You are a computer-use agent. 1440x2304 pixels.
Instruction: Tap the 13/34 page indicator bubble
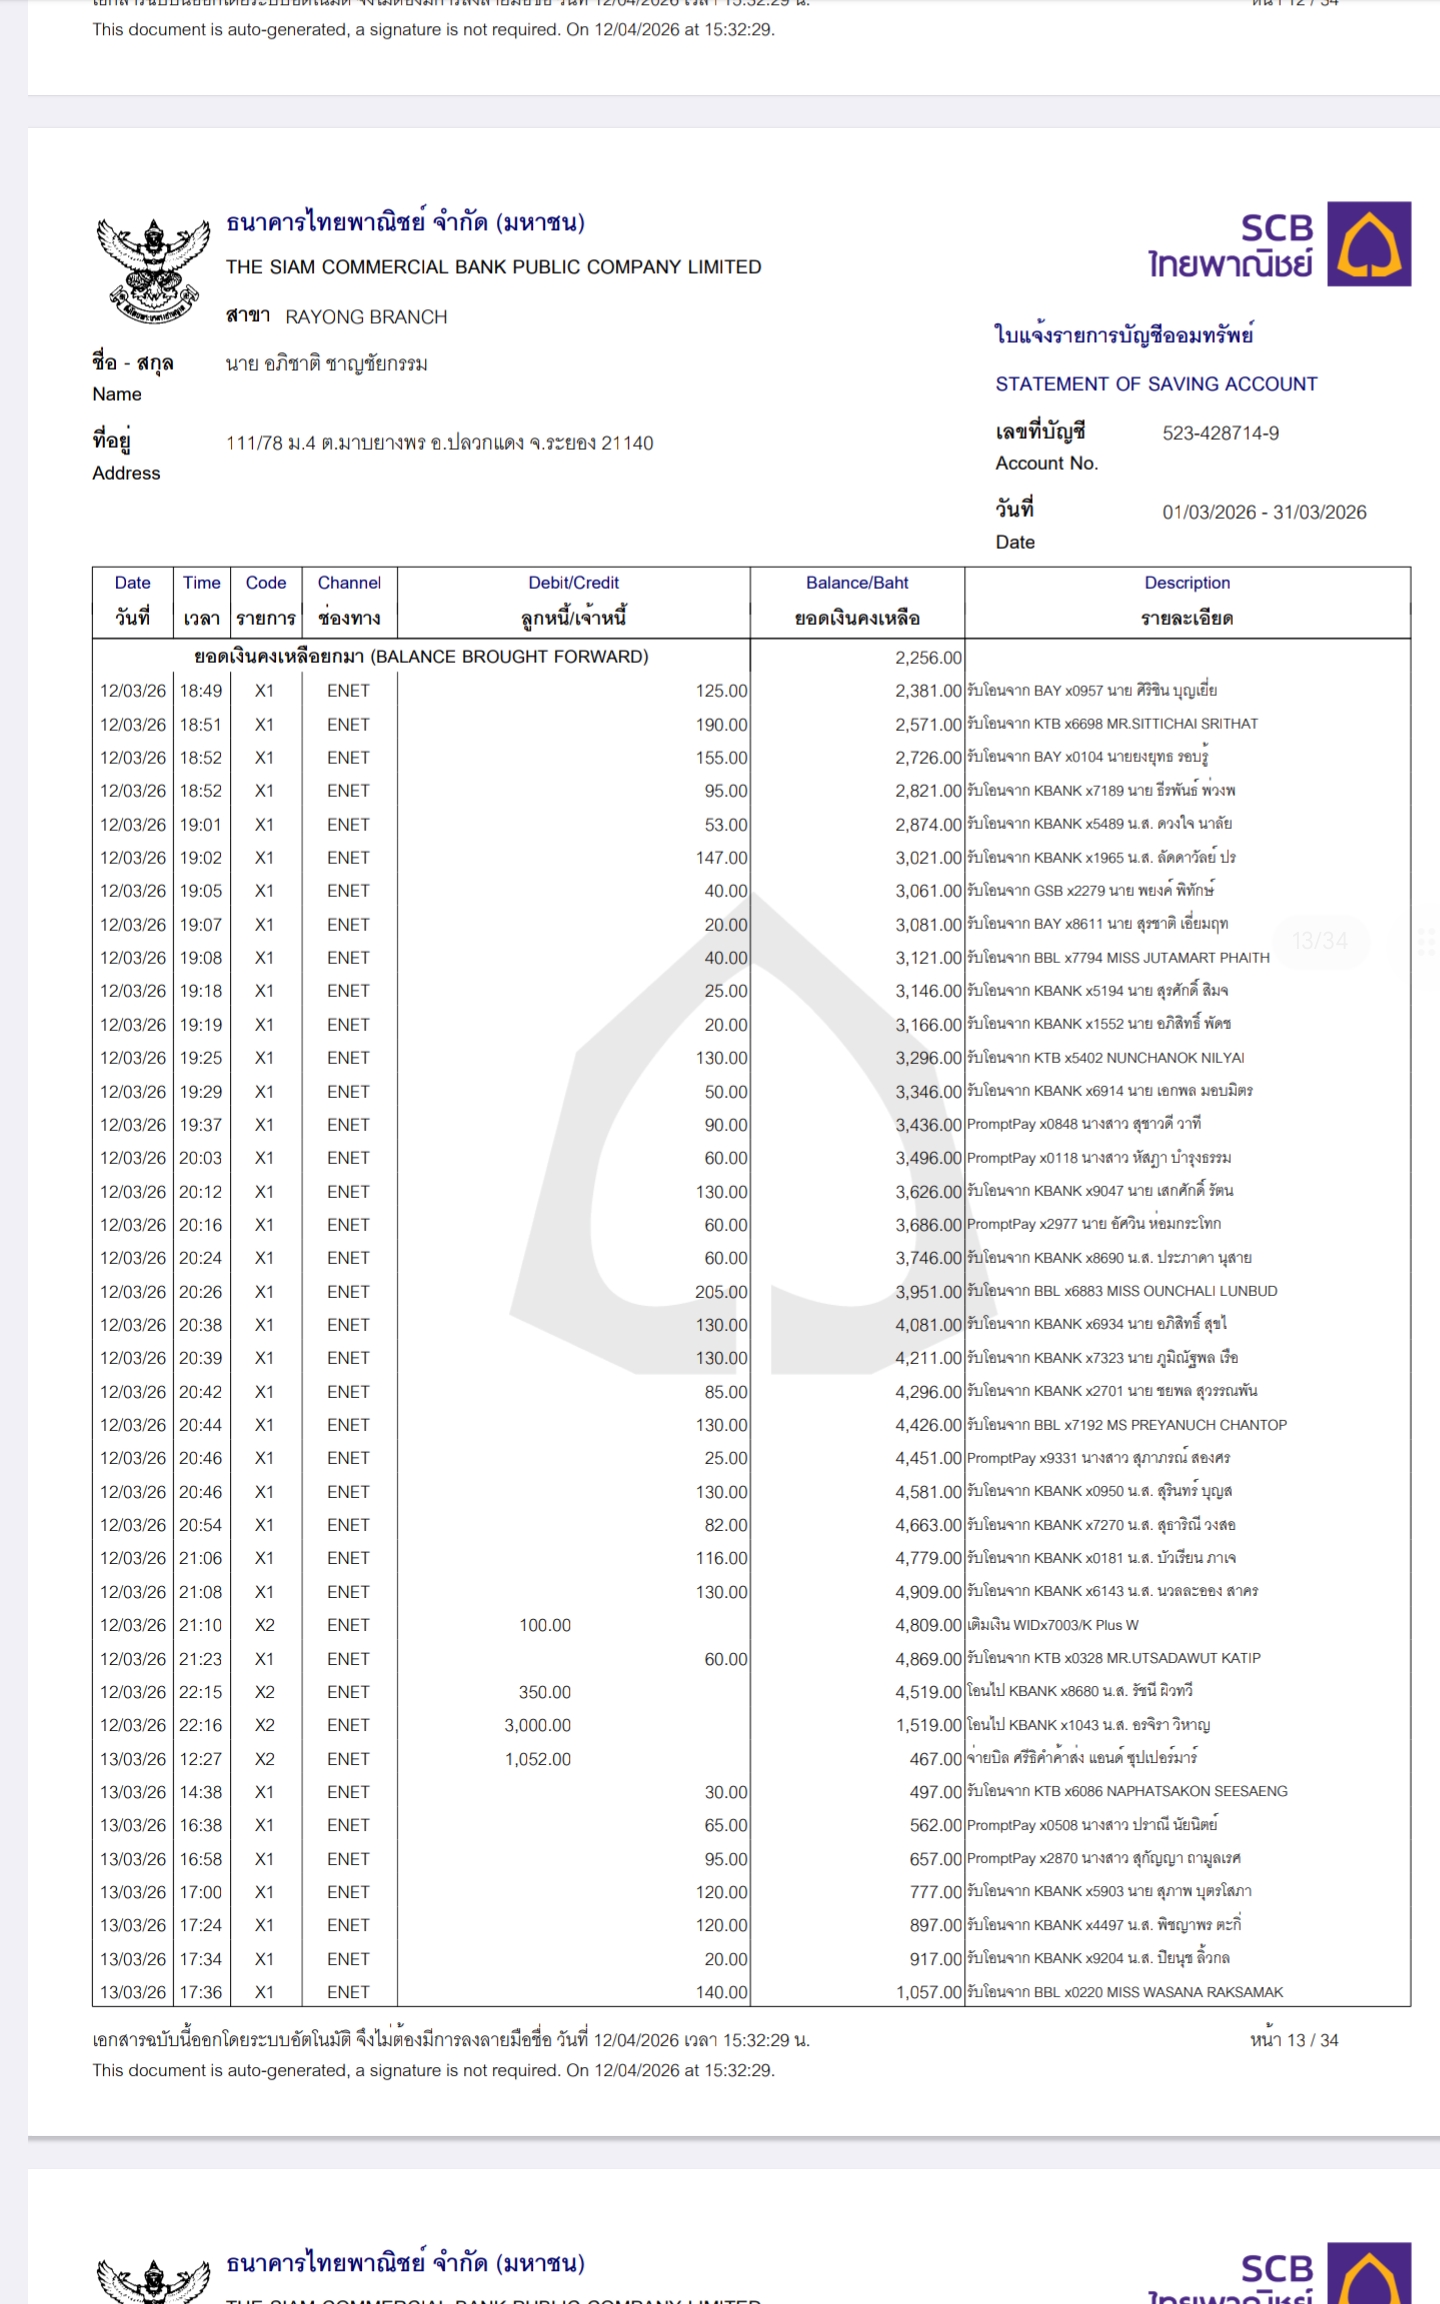(x=1319, y=941)
